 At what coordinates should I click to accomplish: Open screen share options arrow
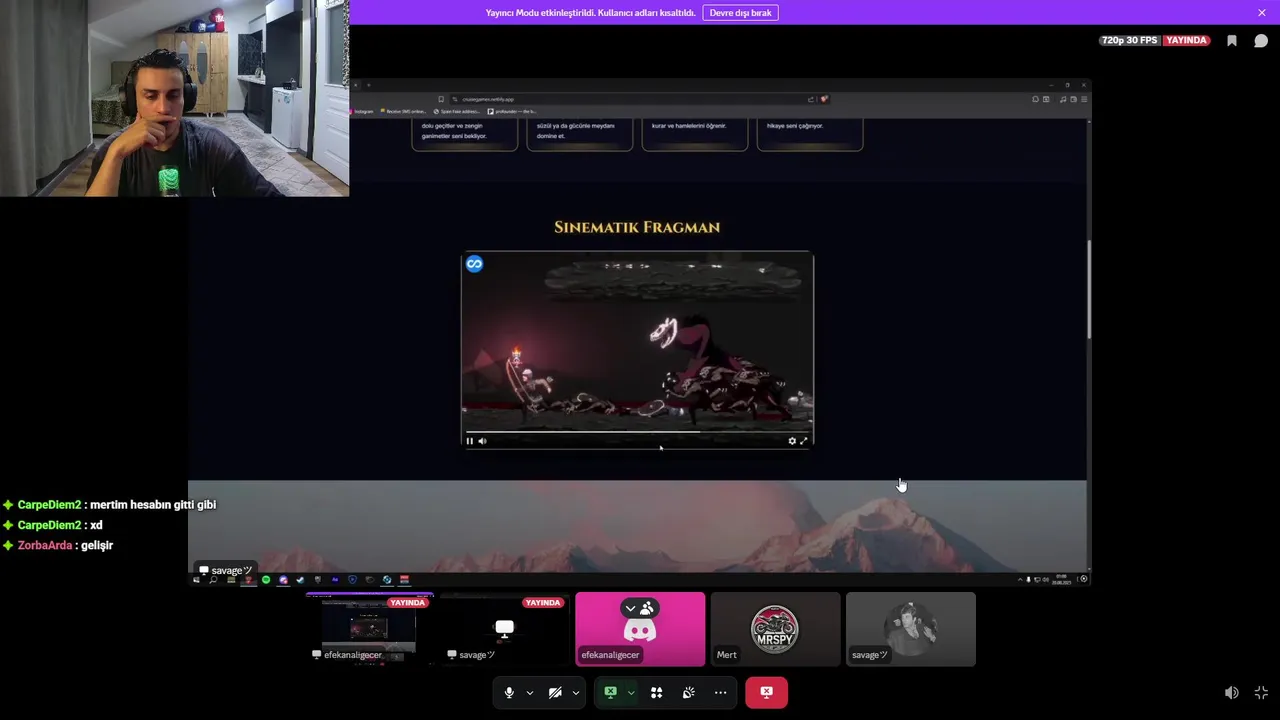click(x=631, y=693)
